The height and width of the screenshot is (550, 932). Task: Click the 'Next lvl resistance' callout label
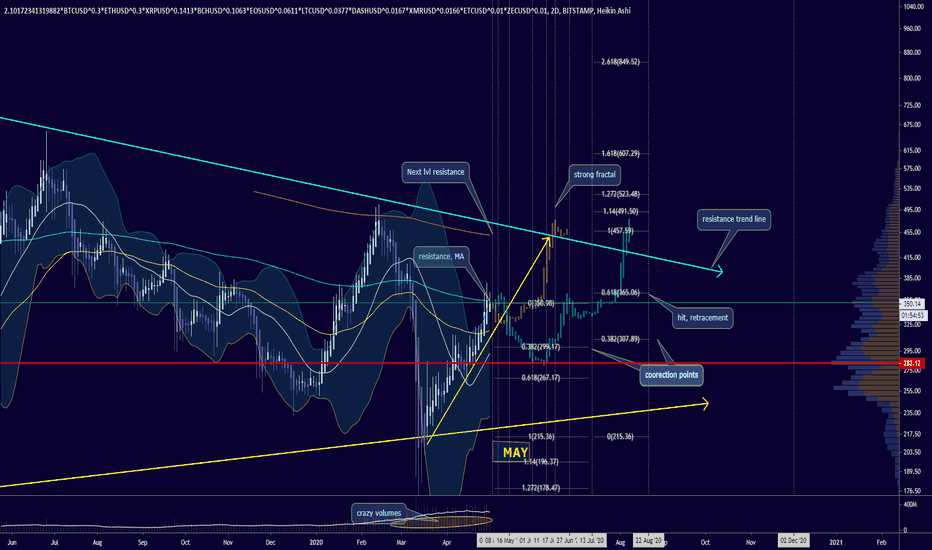(x=436, y=172)
